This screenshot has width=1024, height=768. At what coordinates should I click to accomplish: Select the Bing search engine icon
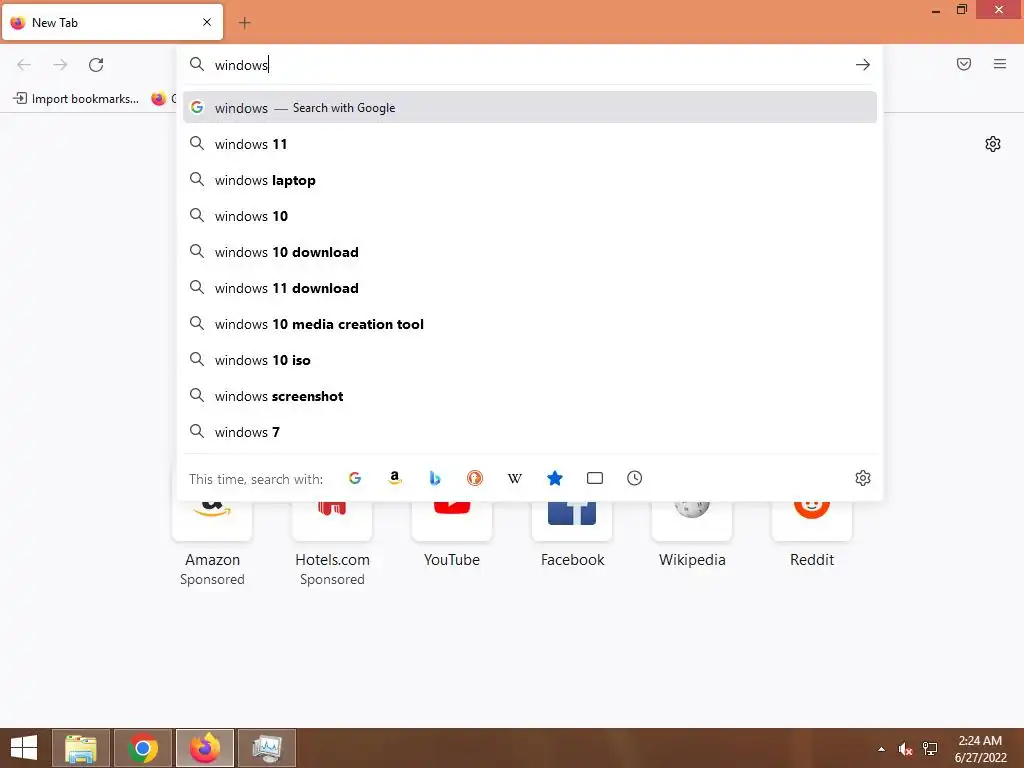coord(435,478)
